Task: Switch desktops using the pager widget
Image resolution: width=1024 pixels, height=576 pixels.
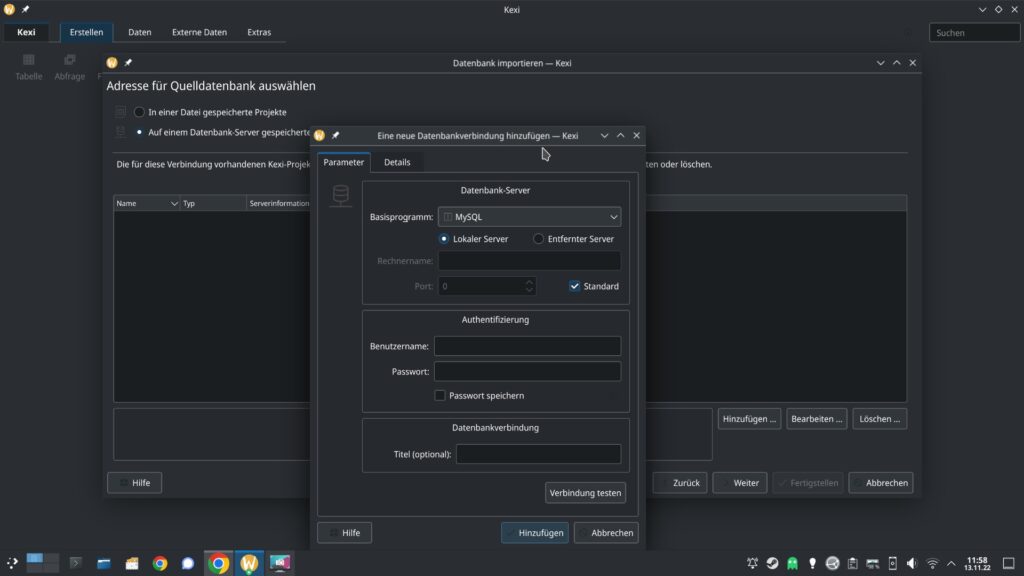Action: click(x=42, y=562)
